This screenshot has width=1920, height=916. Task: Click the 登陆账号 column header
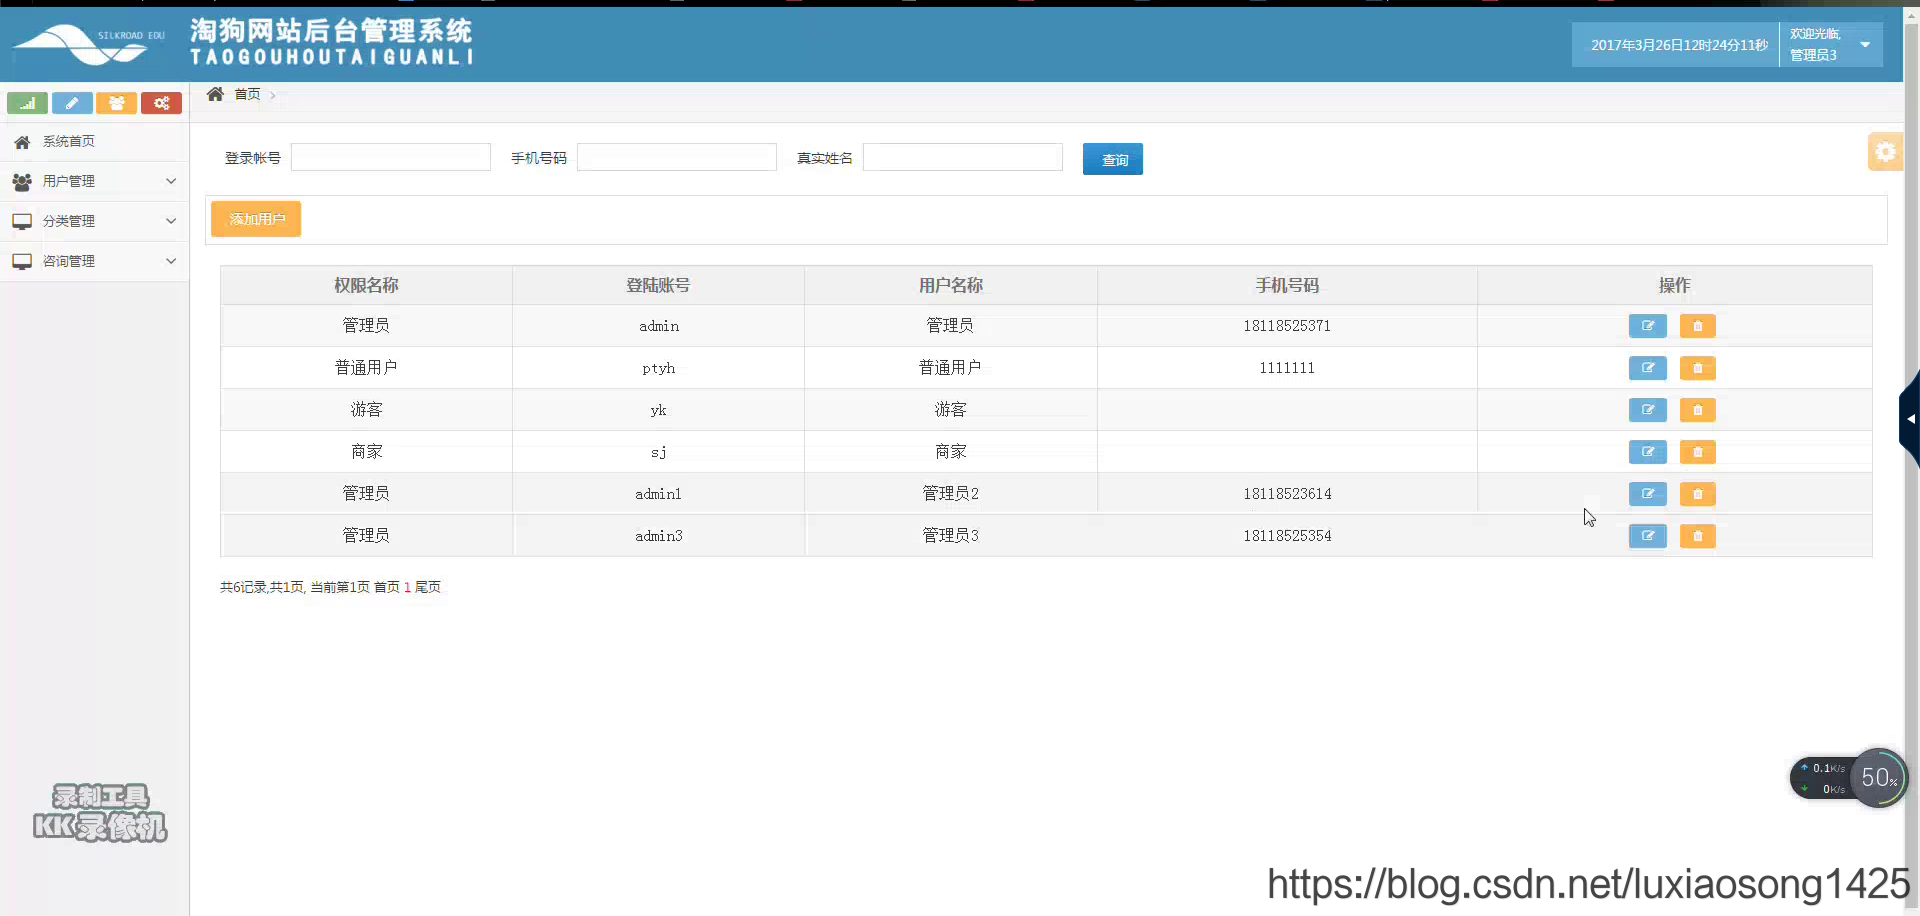click(x=658, y=286)
